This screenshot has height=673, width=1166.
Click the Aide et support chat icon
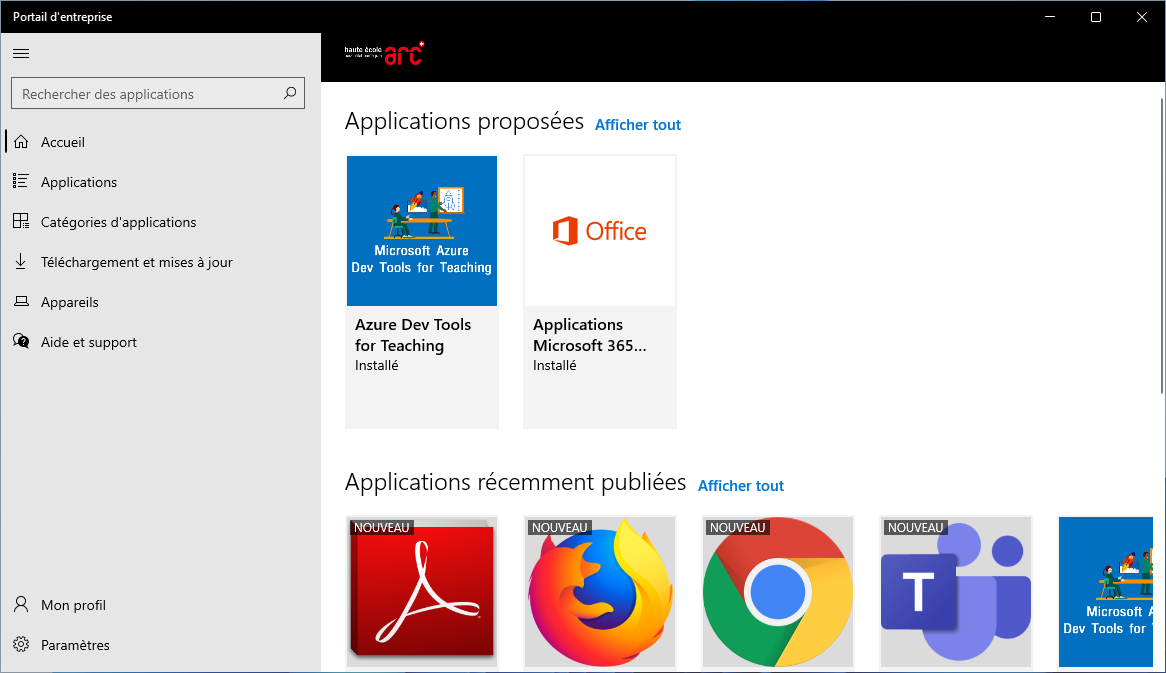point(21,342)
